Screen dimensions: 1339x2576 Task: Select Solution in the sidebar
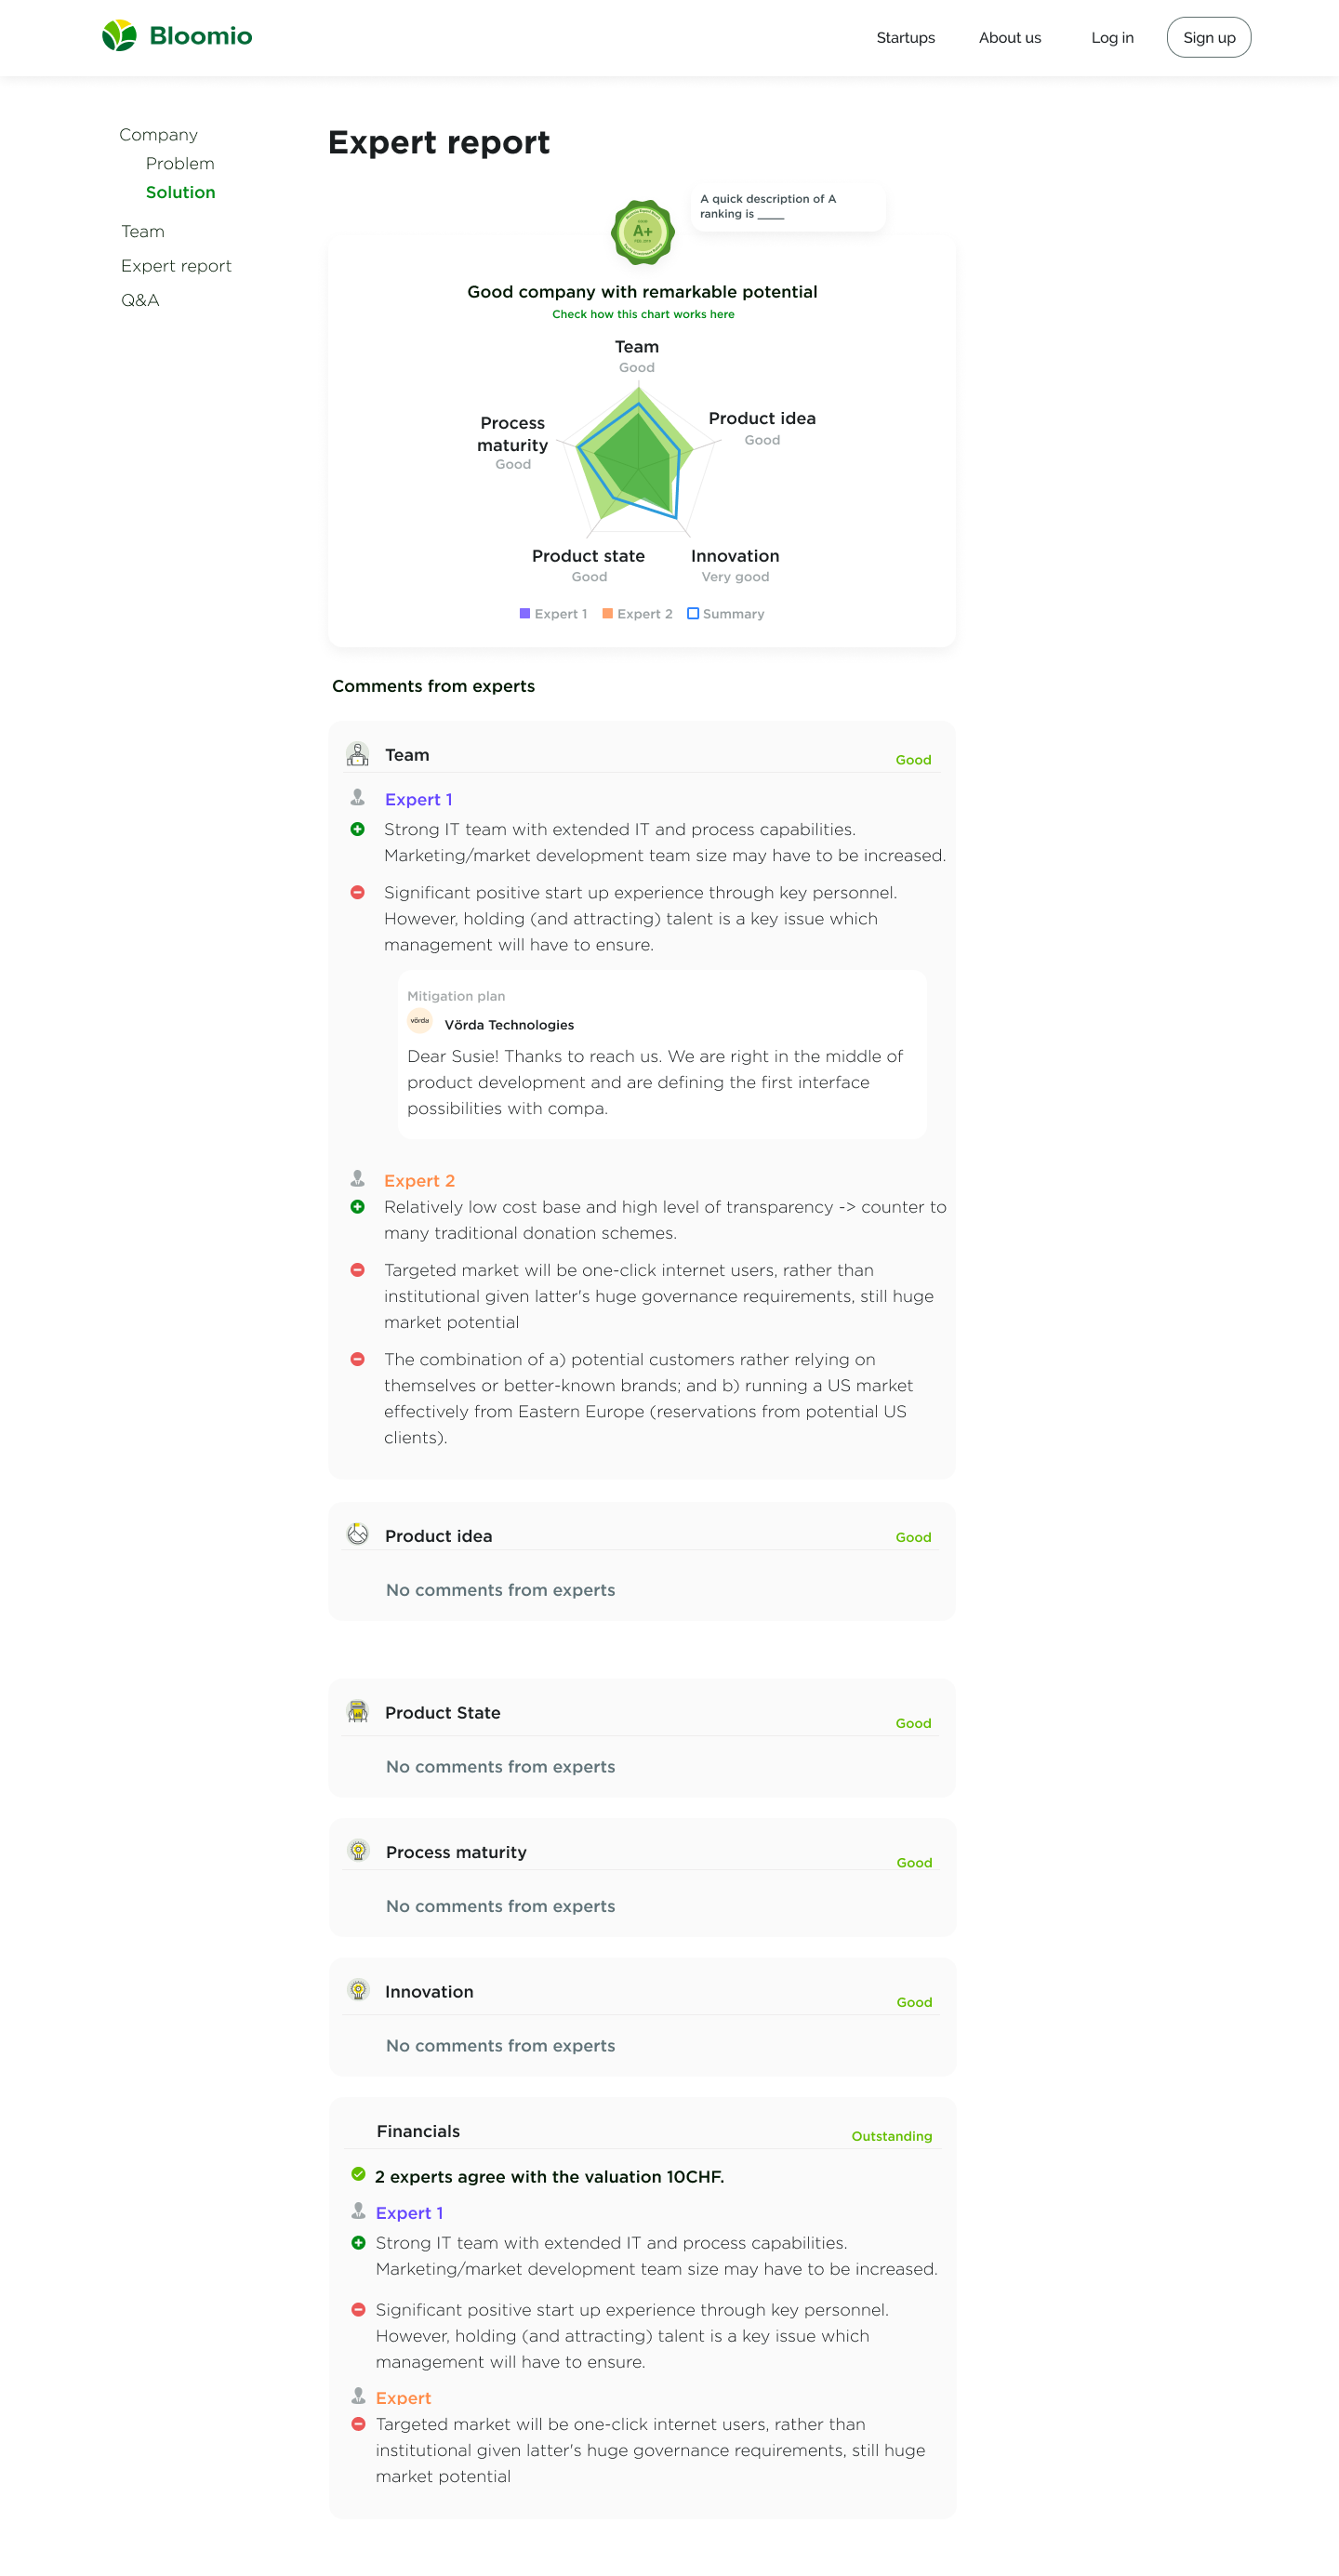(x=180, y=192)
